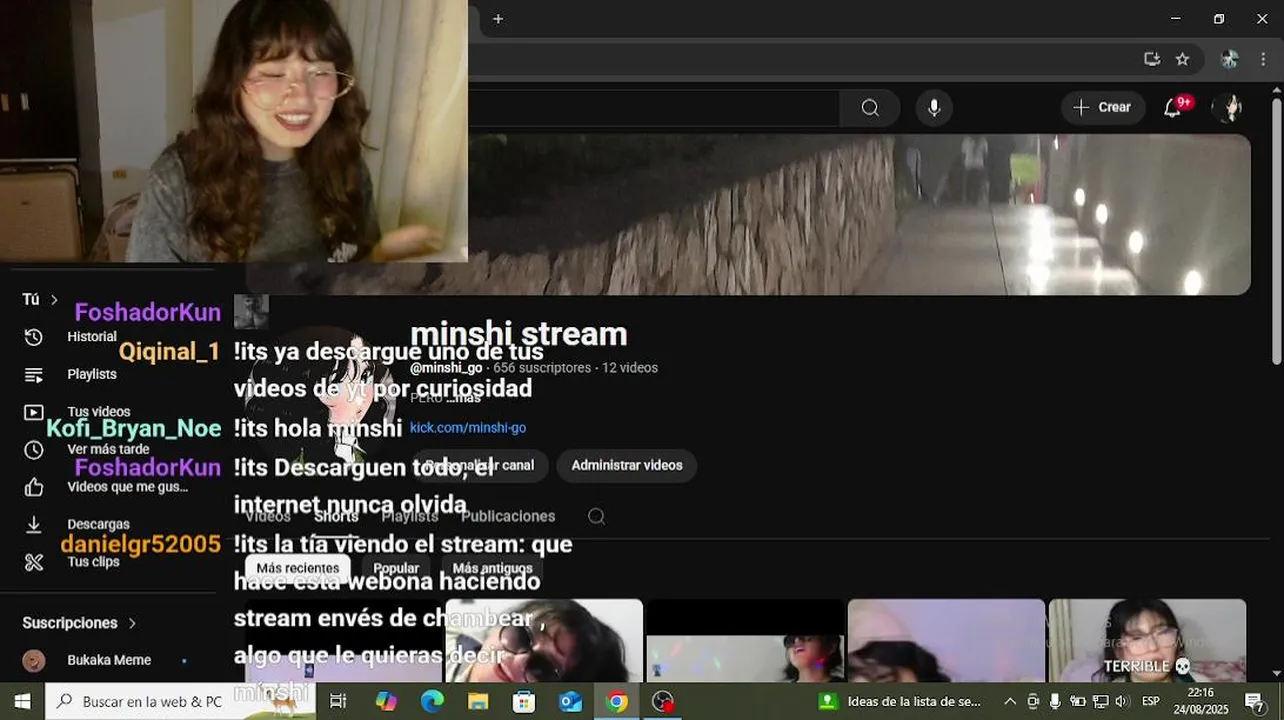
Task: Follow the kick.com/minshi-go link
Action: click(x=467, y=428)
